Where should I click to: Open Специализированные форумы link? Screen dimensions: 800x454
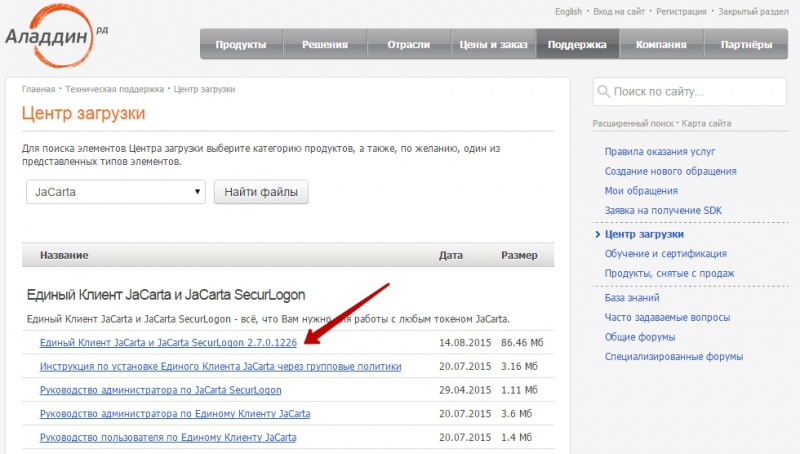point(674,357)
